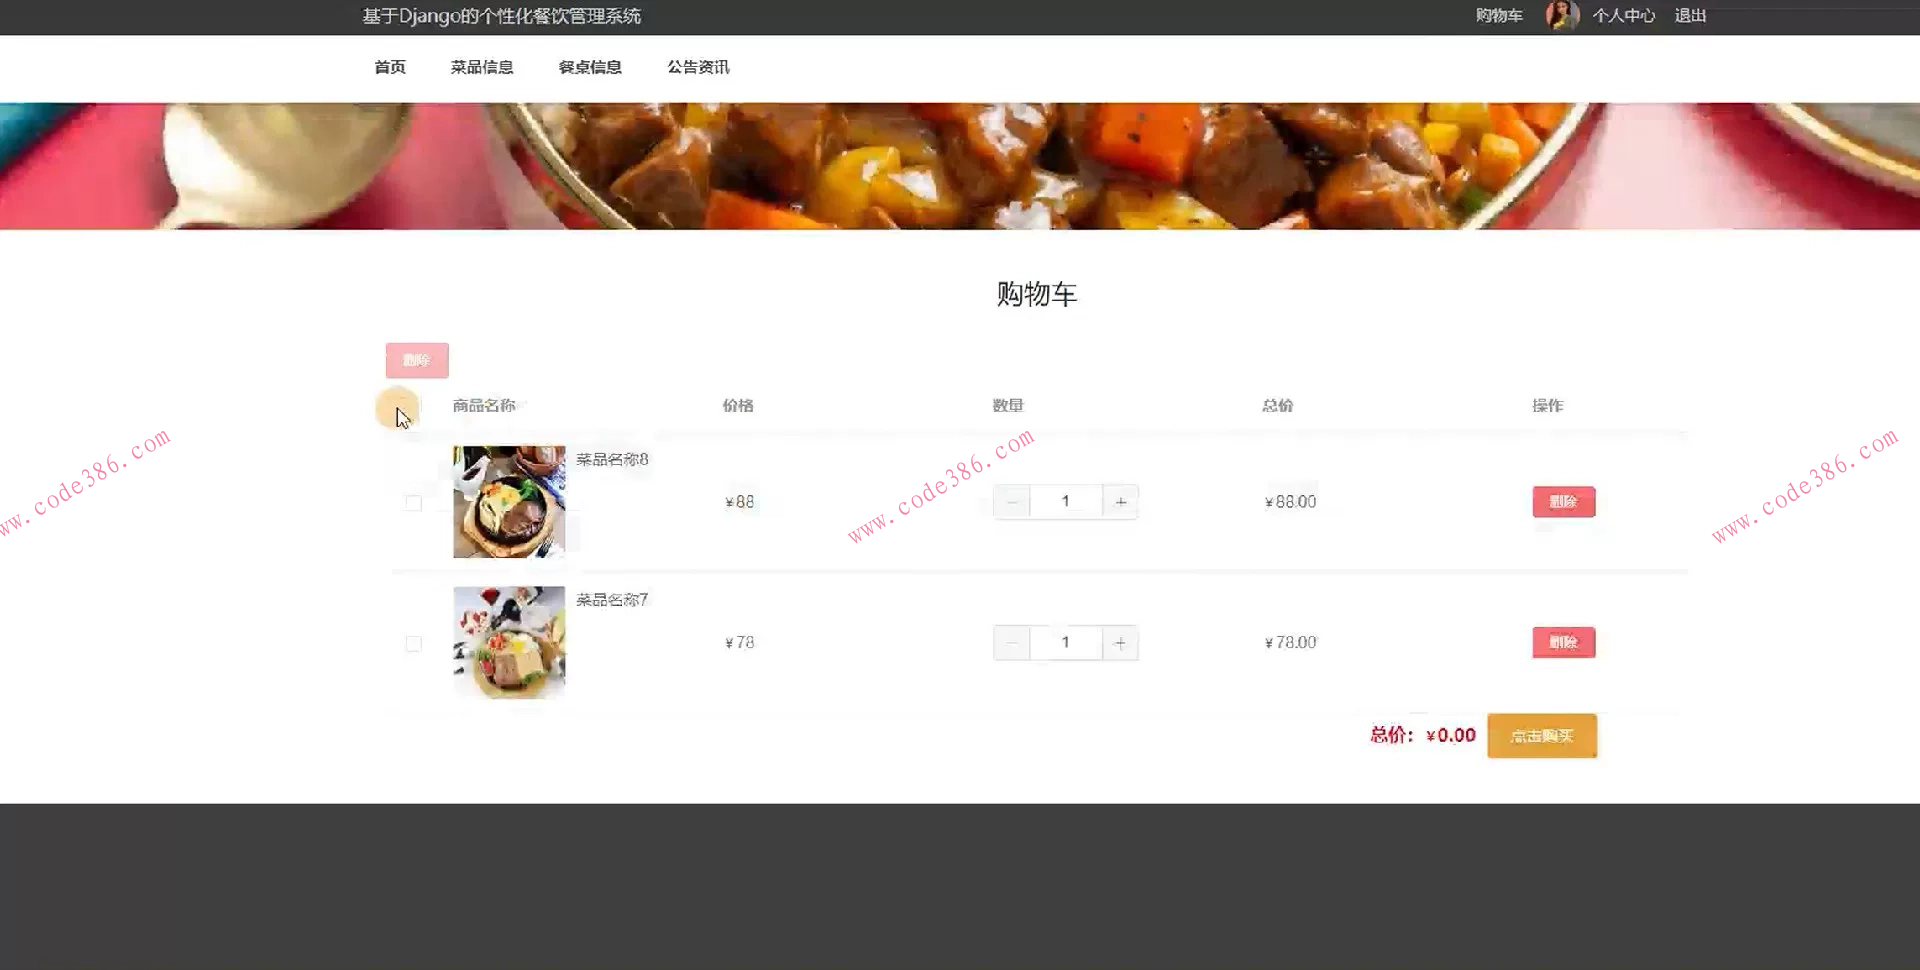The image size is (1920, 970).
Task: Increase quantity of 菜品名称8 with plus button
Action: (x=1119, y=501)
